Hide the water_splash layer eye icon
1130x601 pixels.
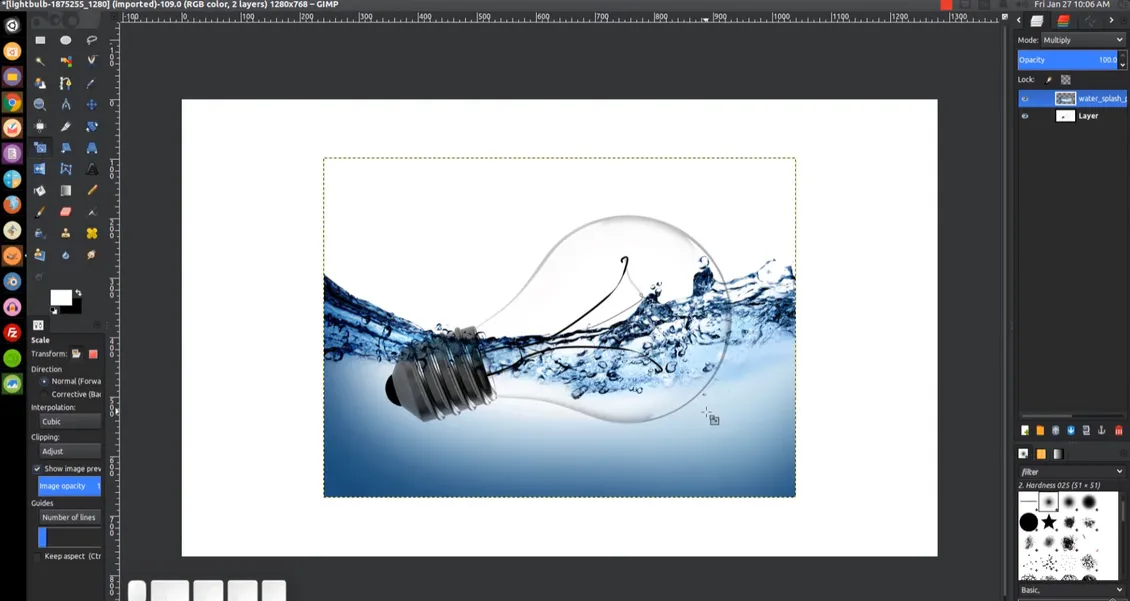click(1025, 99)
